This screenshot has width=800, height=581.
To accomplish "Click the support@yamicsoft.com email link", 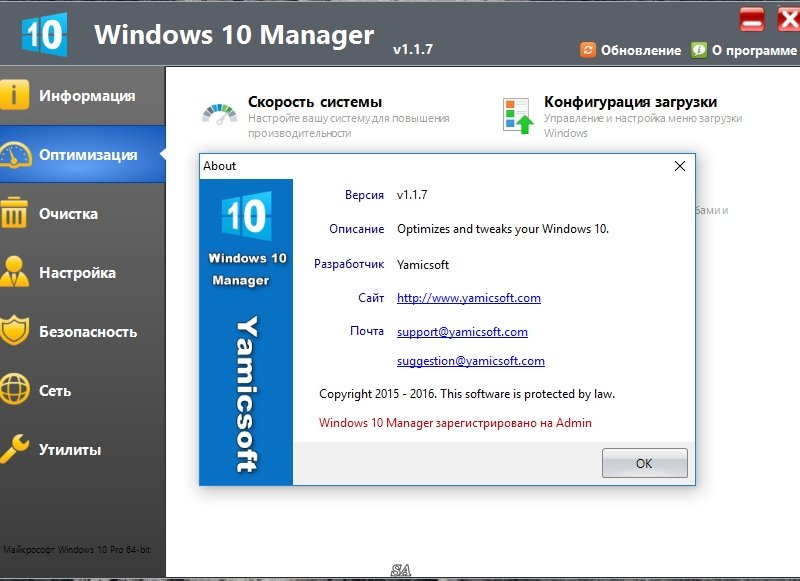I will (462, 332).
